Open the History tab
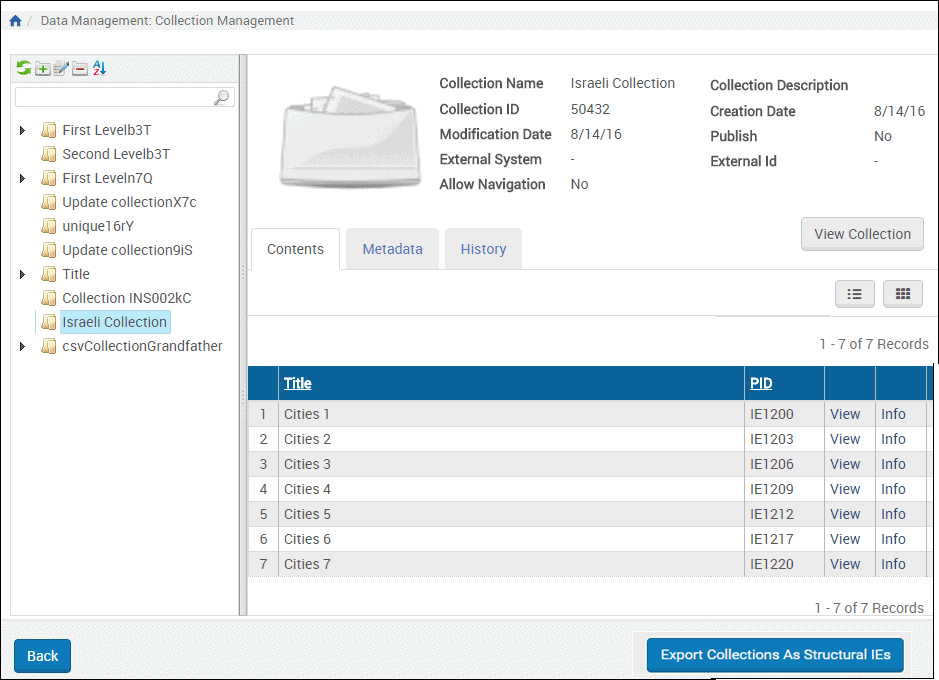 (483, 249)
